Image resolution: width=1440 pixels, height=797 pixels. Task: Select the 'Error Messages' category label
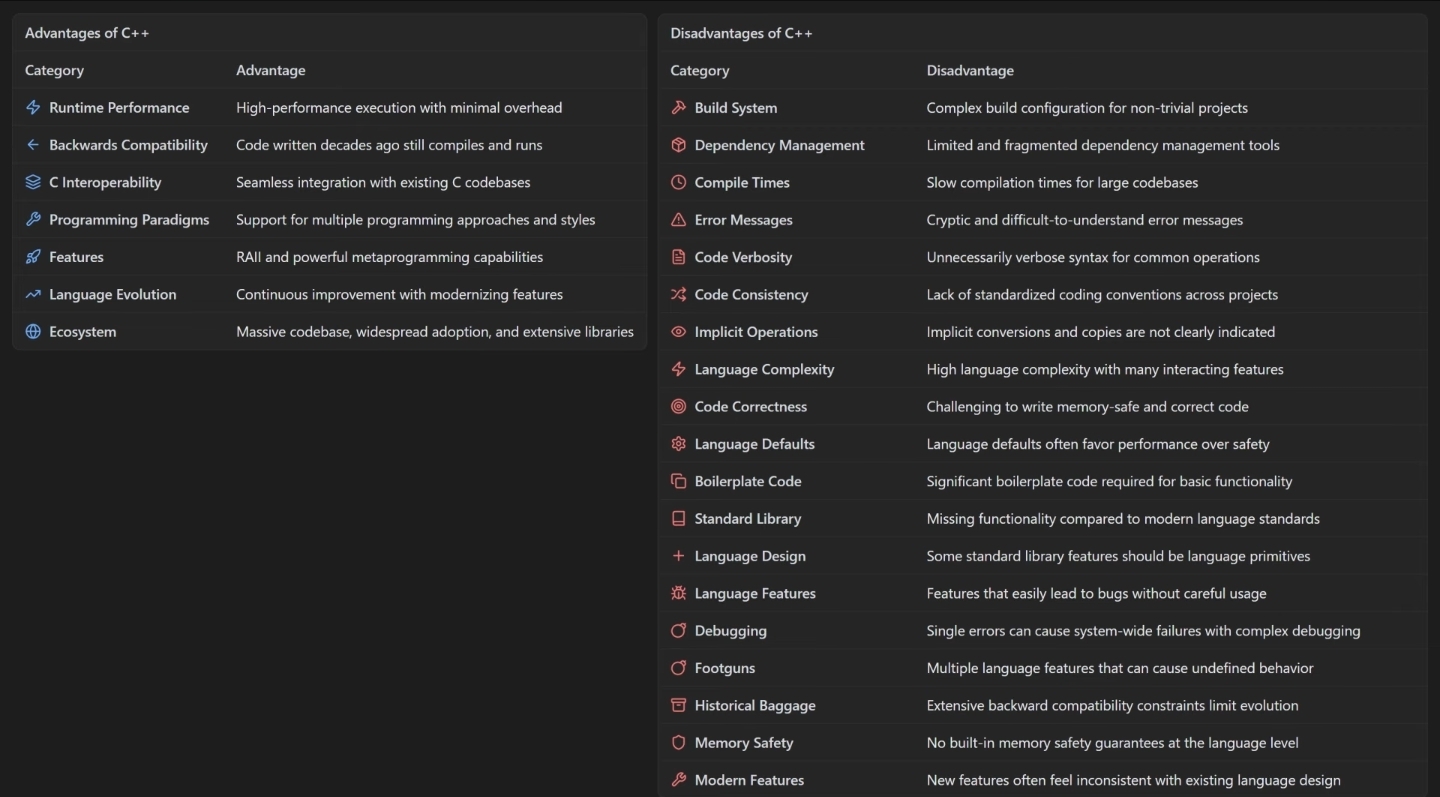744,220
